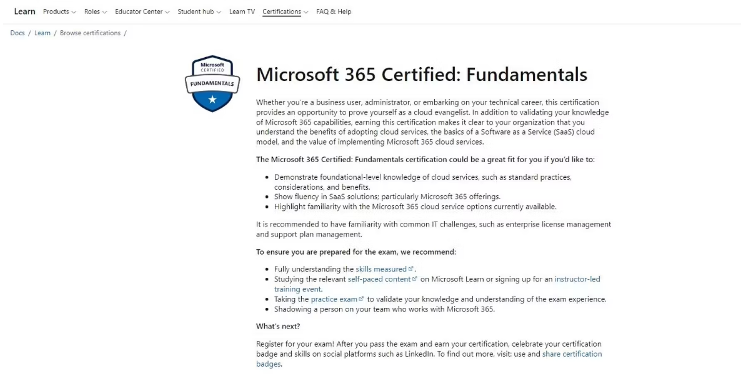Click "Shadowing a person on your team" bullet

click(384, 309)
